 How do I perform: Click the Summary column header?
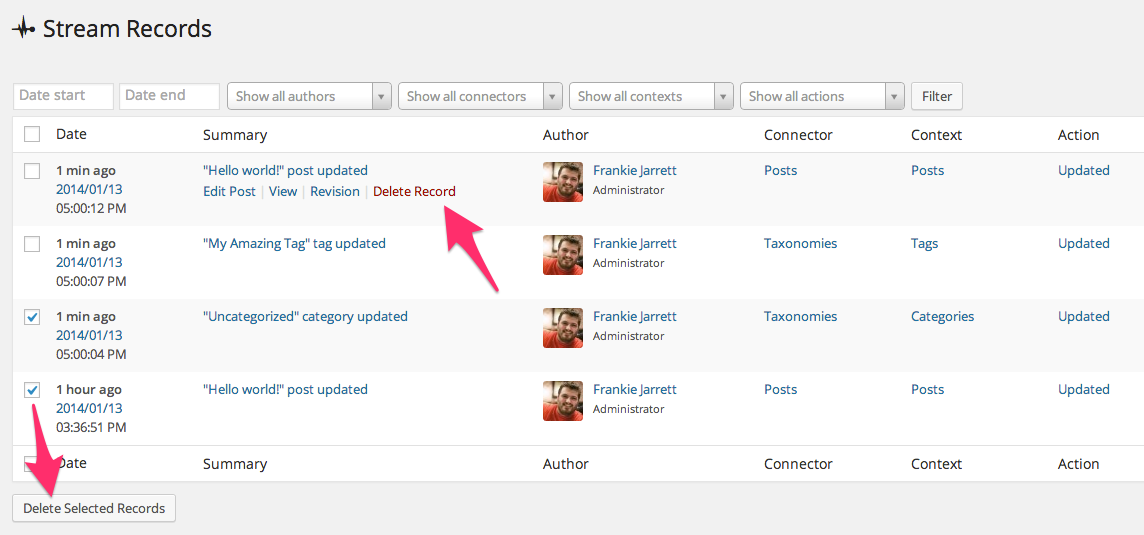pos(235,134)
